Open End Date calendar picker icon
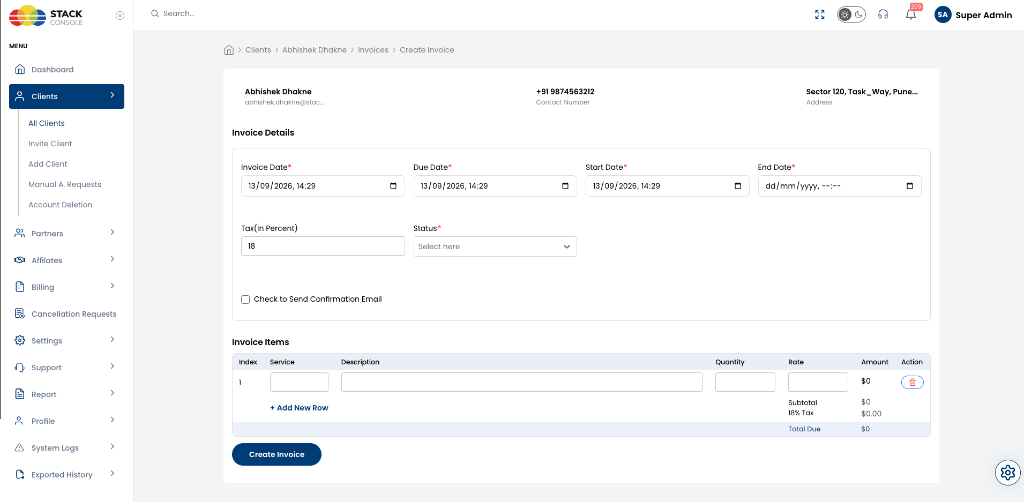Image resolution: width=1024 pixels, height=502 pixels. (x=910, y=185)
